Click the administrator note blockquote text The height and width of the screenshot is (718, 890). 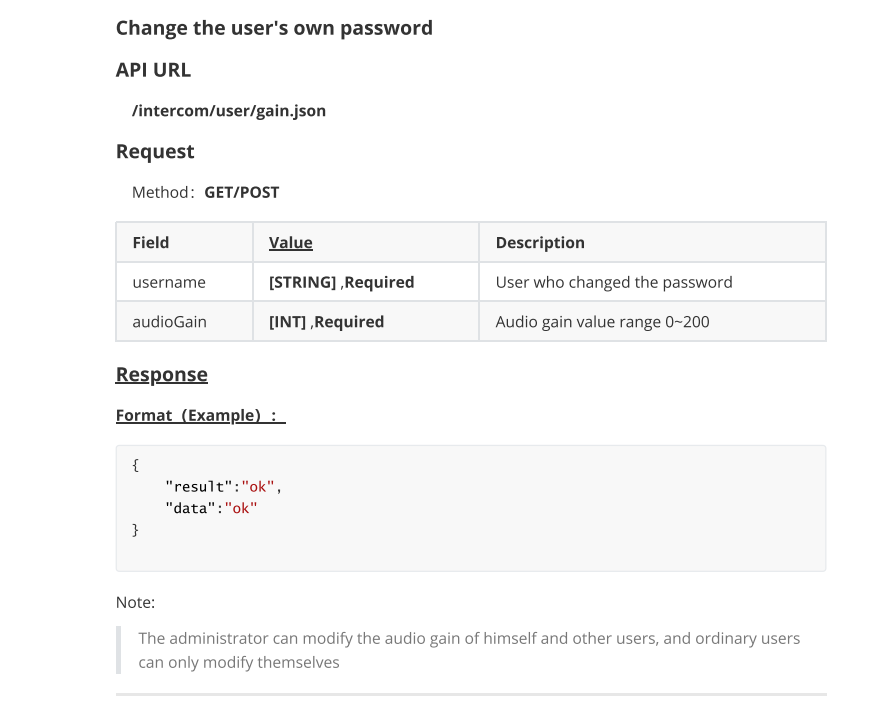[x=469, y=650]
